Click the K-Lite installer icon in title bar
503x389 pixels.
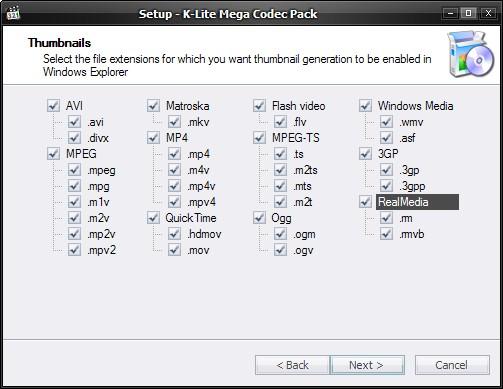(x=13, y=13)
